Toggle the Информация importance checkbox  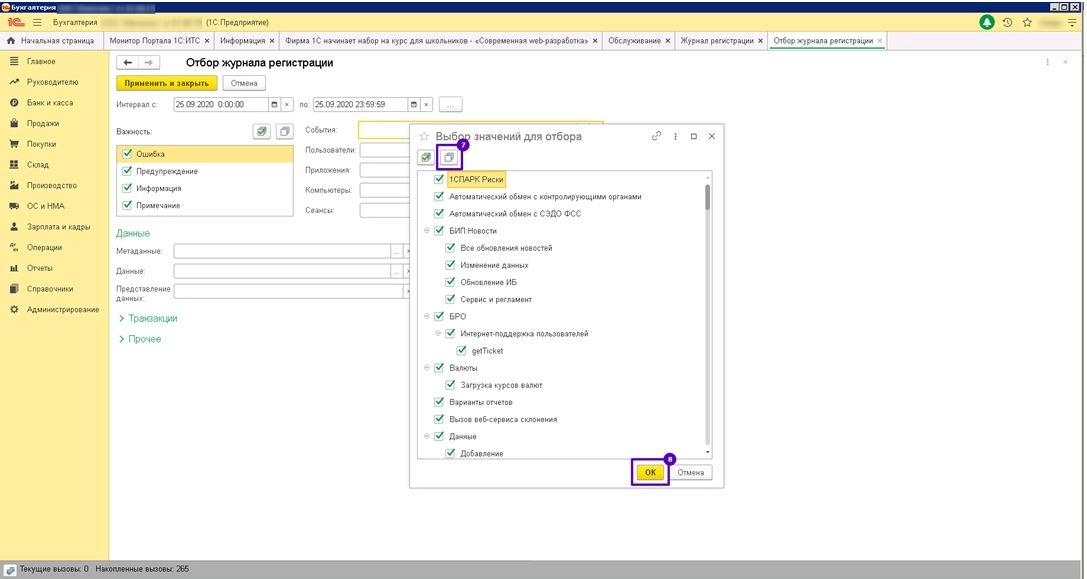[x=127, y=188]
